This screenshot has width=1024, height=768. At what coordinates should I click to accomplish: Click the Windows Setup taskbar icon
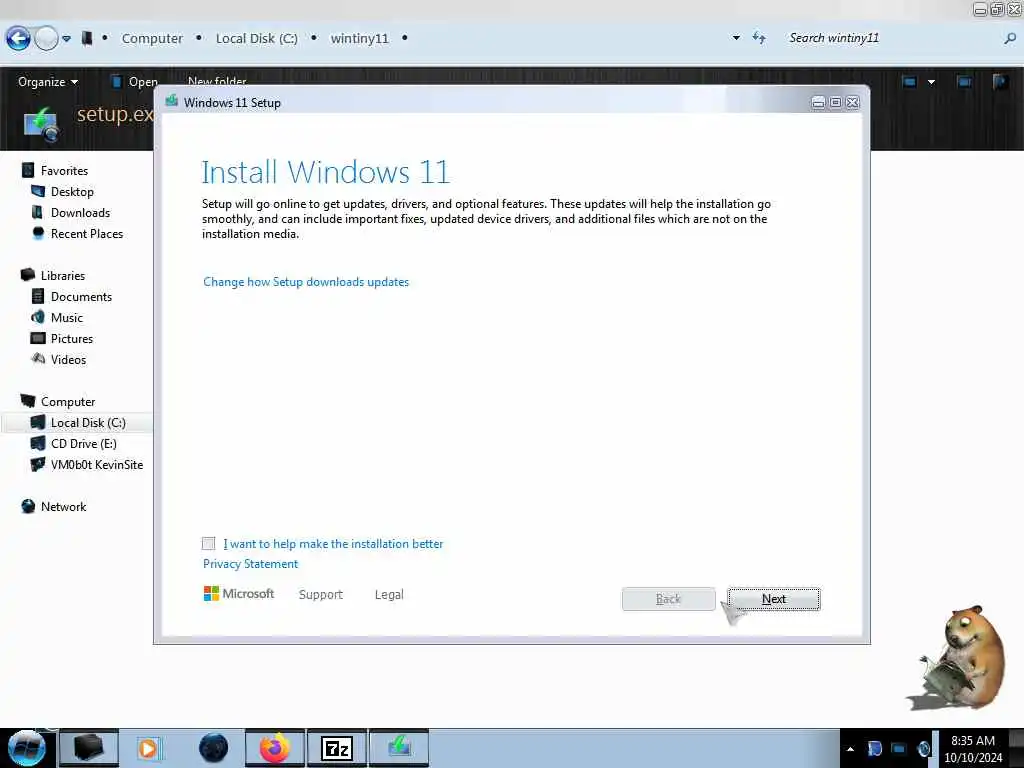pos(399,748)
